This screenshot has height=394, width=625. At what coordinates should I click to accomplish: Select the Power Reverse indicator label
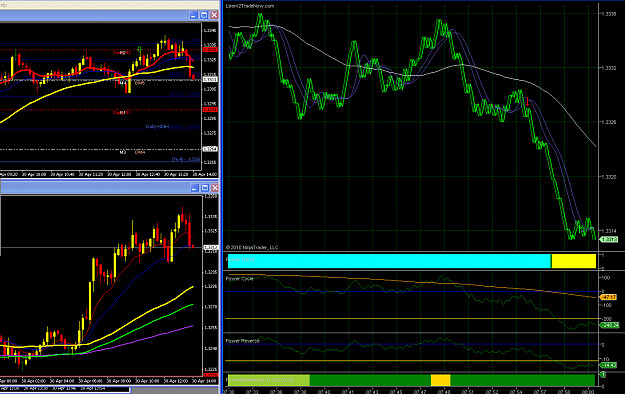coord(242,341)
